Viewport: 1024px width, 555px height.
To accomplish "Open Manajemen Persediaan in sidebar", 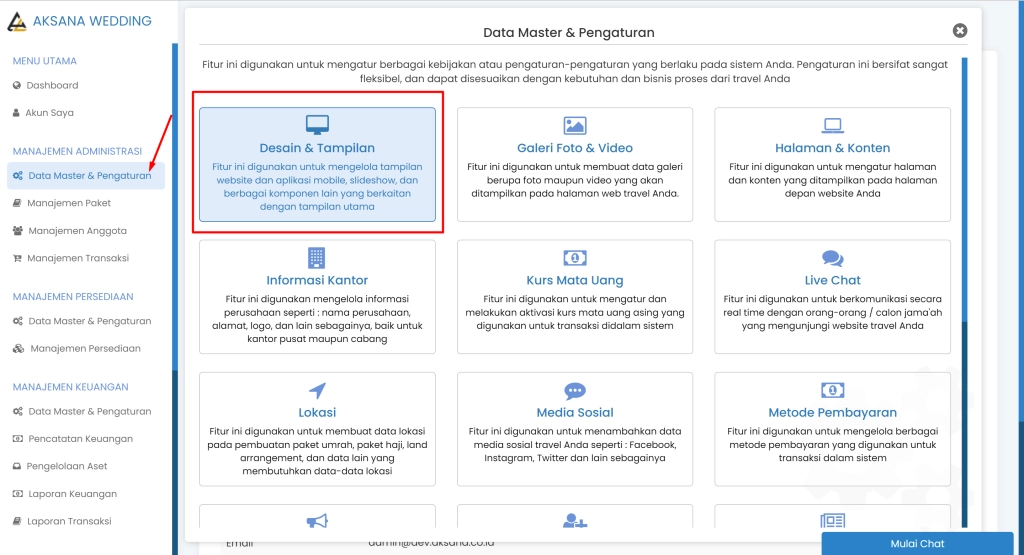I will (x=85, y=349).
